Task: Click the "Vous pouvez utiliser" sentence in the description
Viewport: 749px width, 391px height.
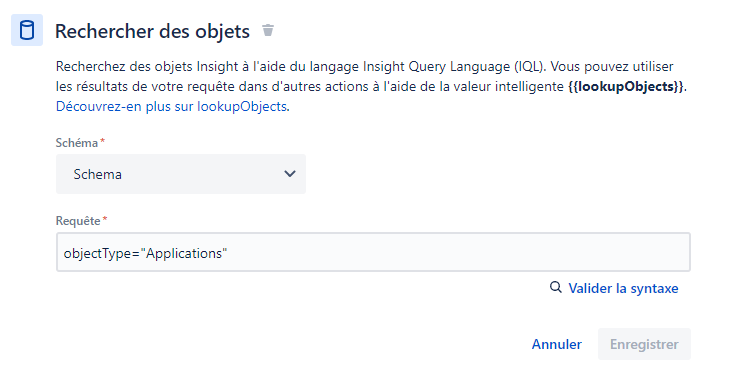Action: click(x=612, y=66)
